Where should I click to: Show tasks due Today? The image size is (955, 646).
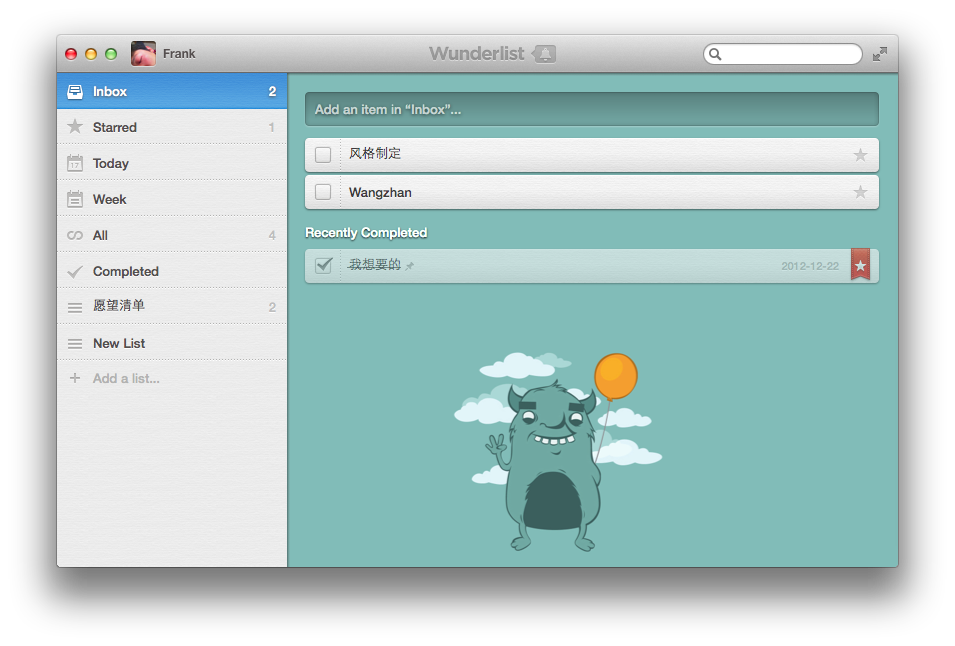point(172,163)
